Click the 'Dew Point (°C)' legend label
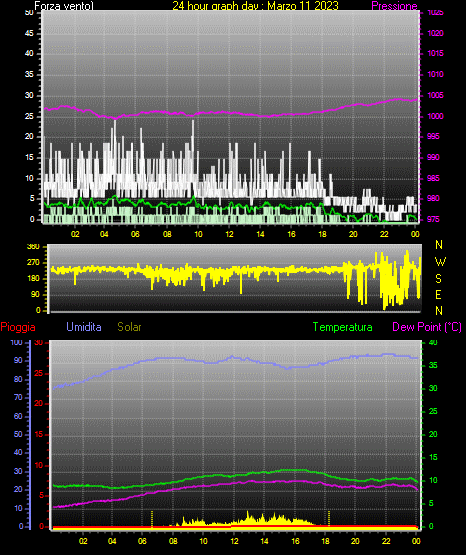 pyautogui.click(x=427, y=327)
